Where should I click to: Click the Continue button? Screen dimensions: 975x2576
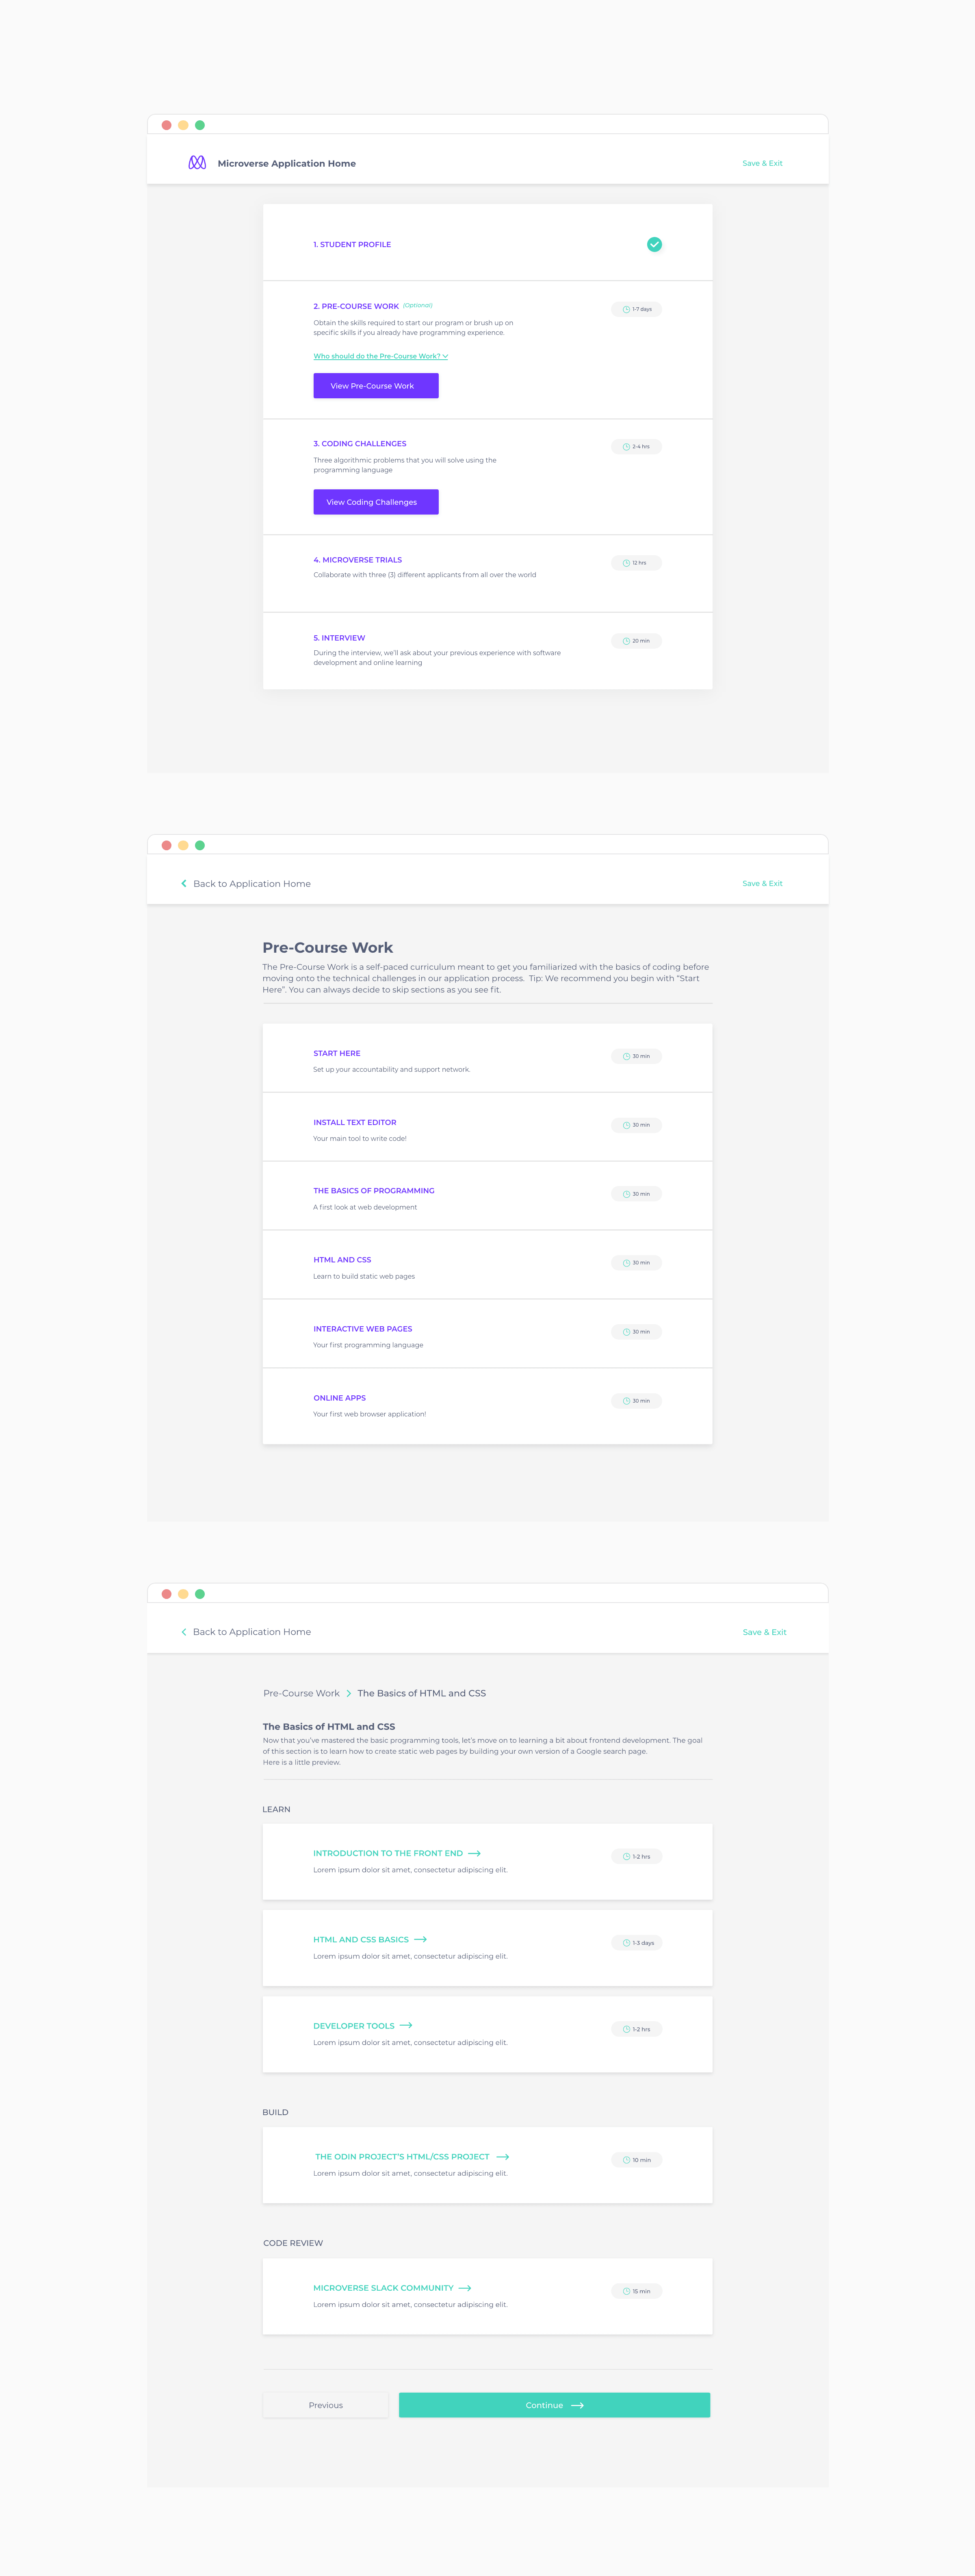coord(554,2405)
